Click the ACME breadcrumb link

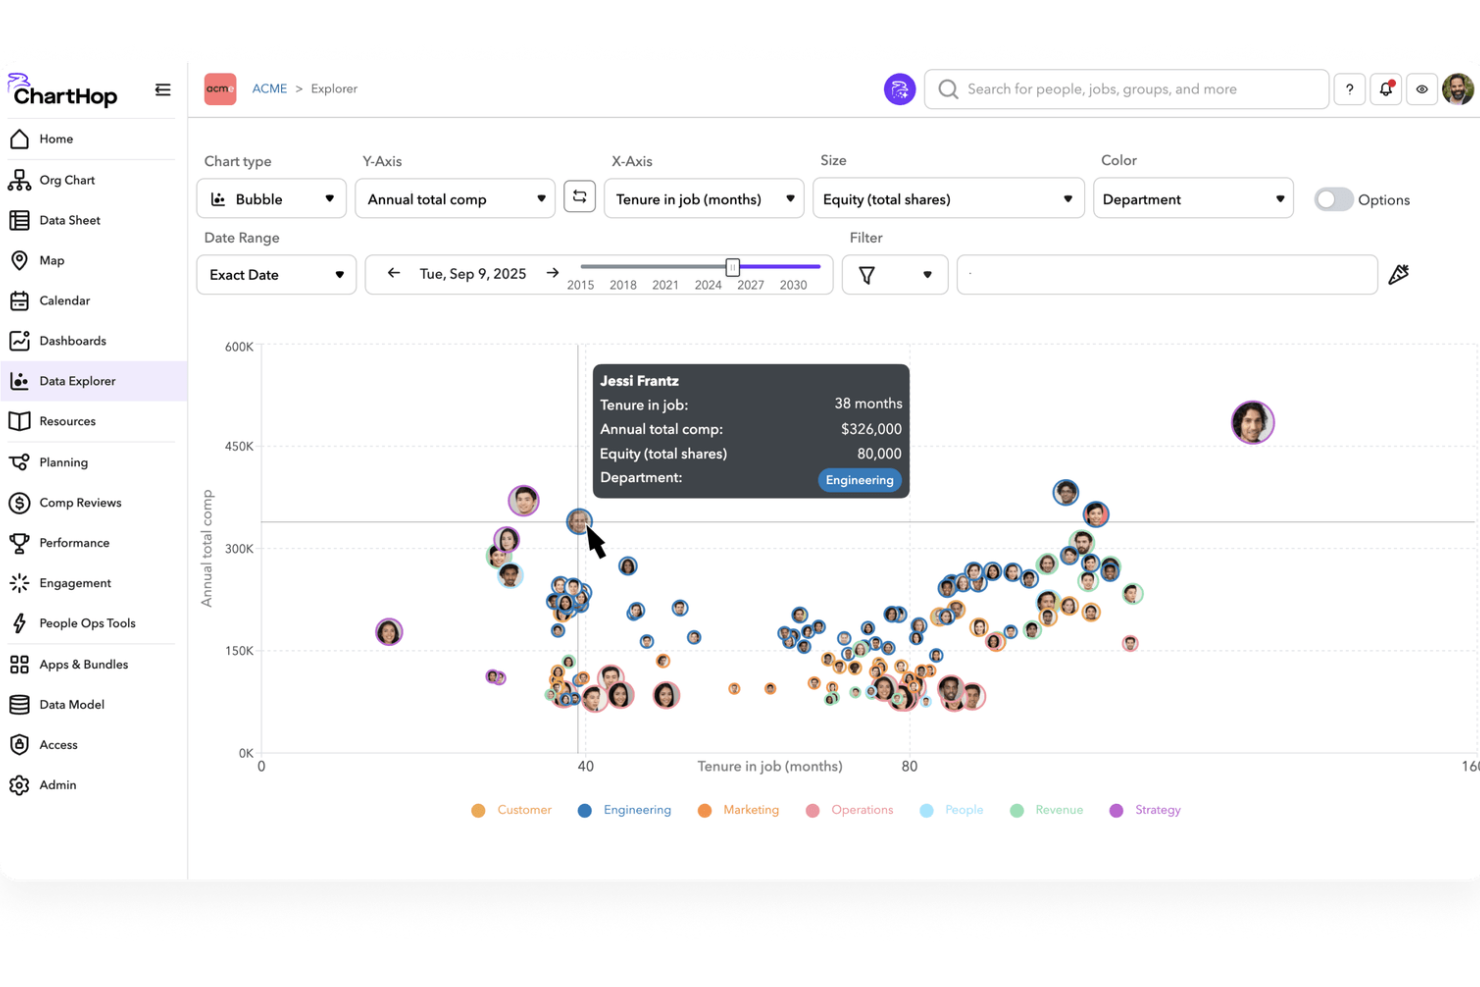click(269, 88)
